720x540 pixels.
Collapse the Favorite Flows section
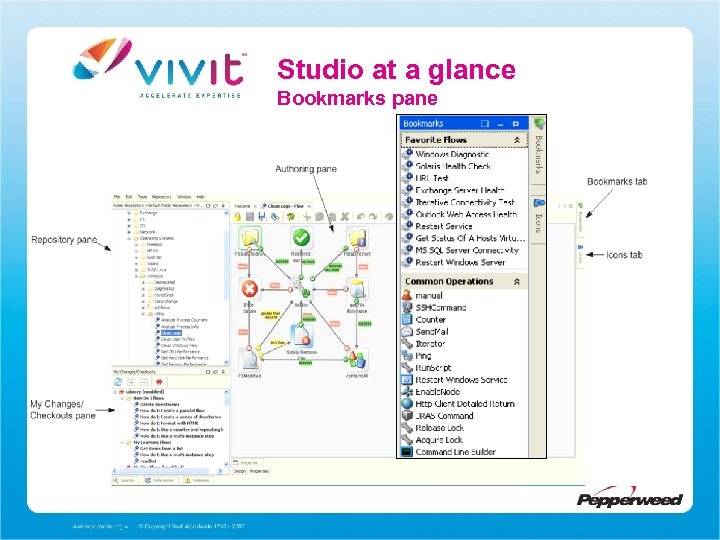pos(517,140)
